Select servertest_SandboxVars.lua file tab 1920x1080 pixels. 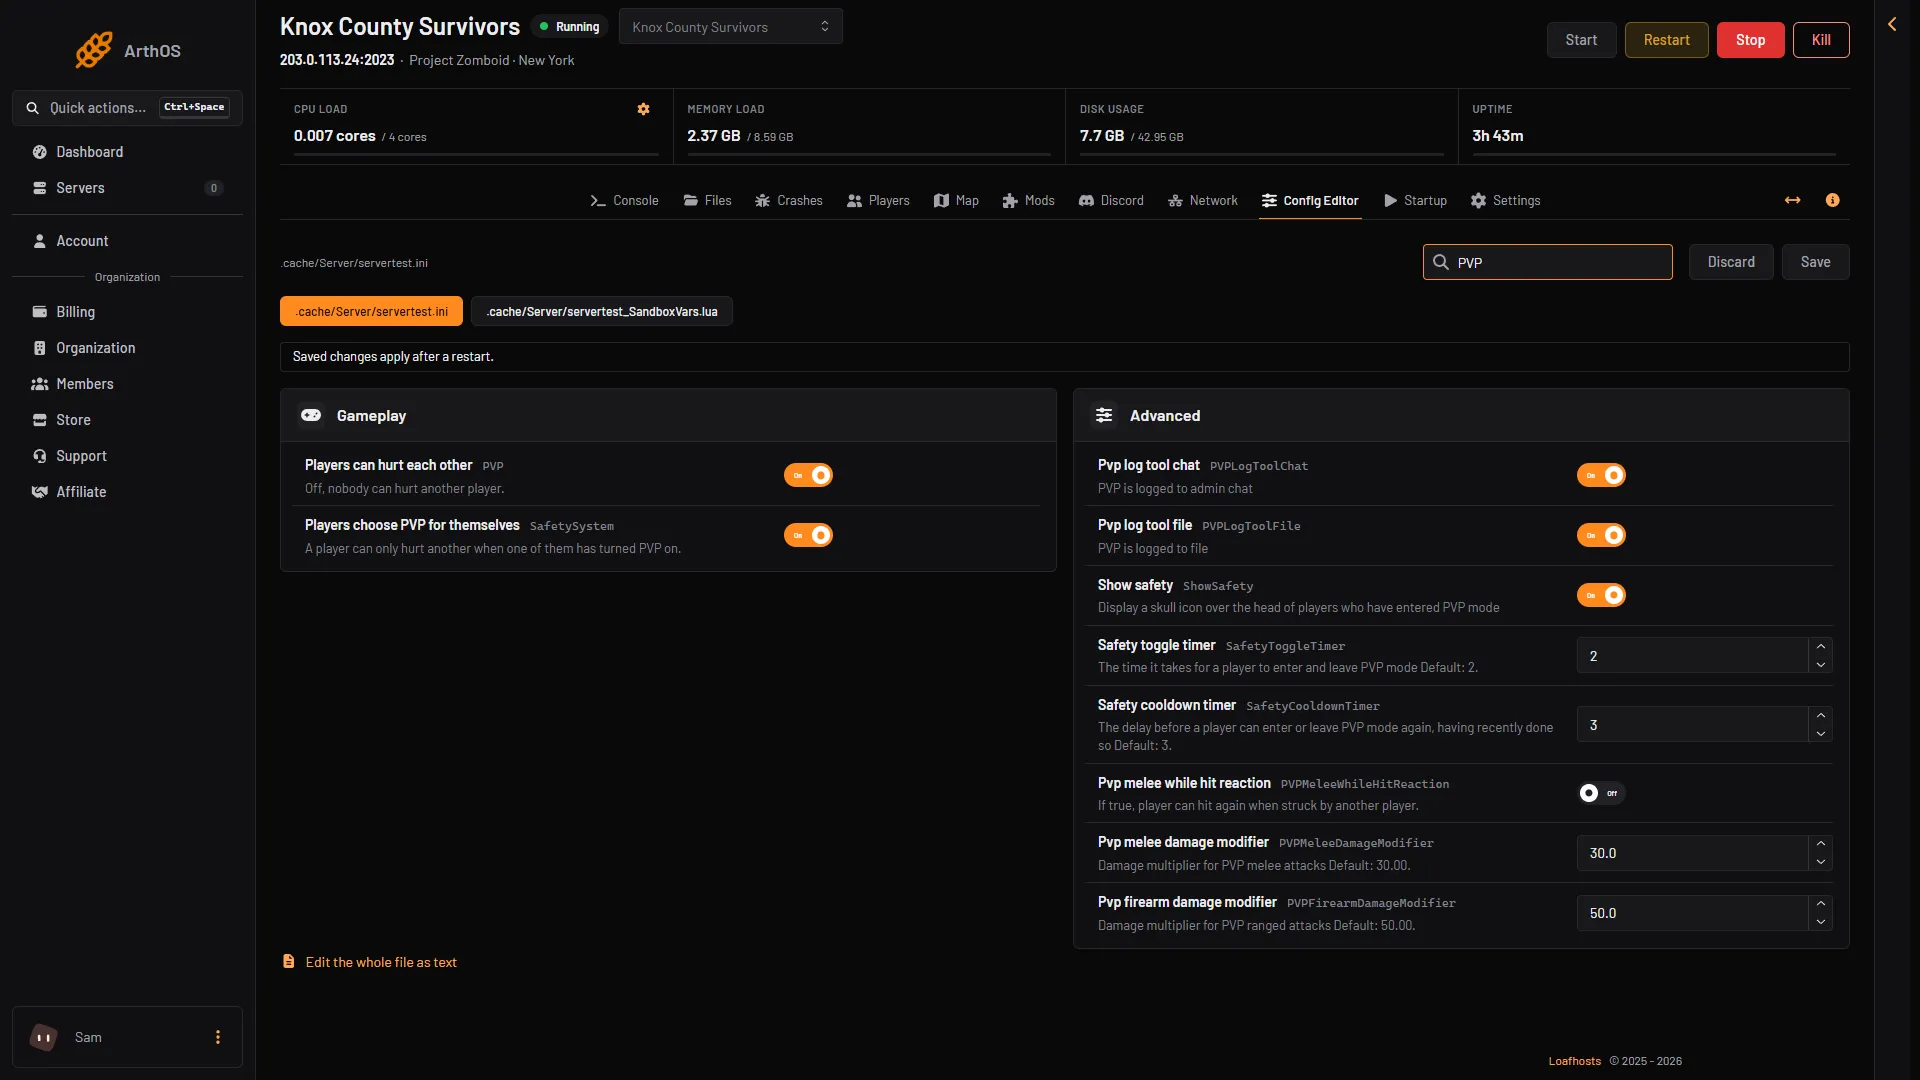[602, 311]
